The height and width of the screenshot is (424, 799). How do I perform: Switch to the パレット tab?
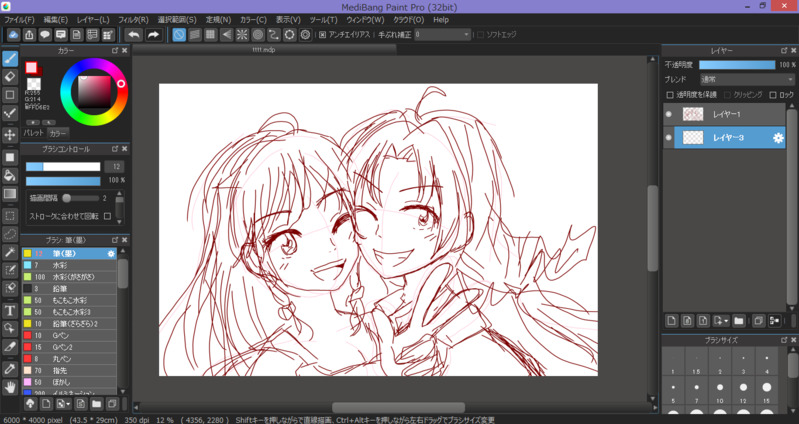(x=33, y=133)
